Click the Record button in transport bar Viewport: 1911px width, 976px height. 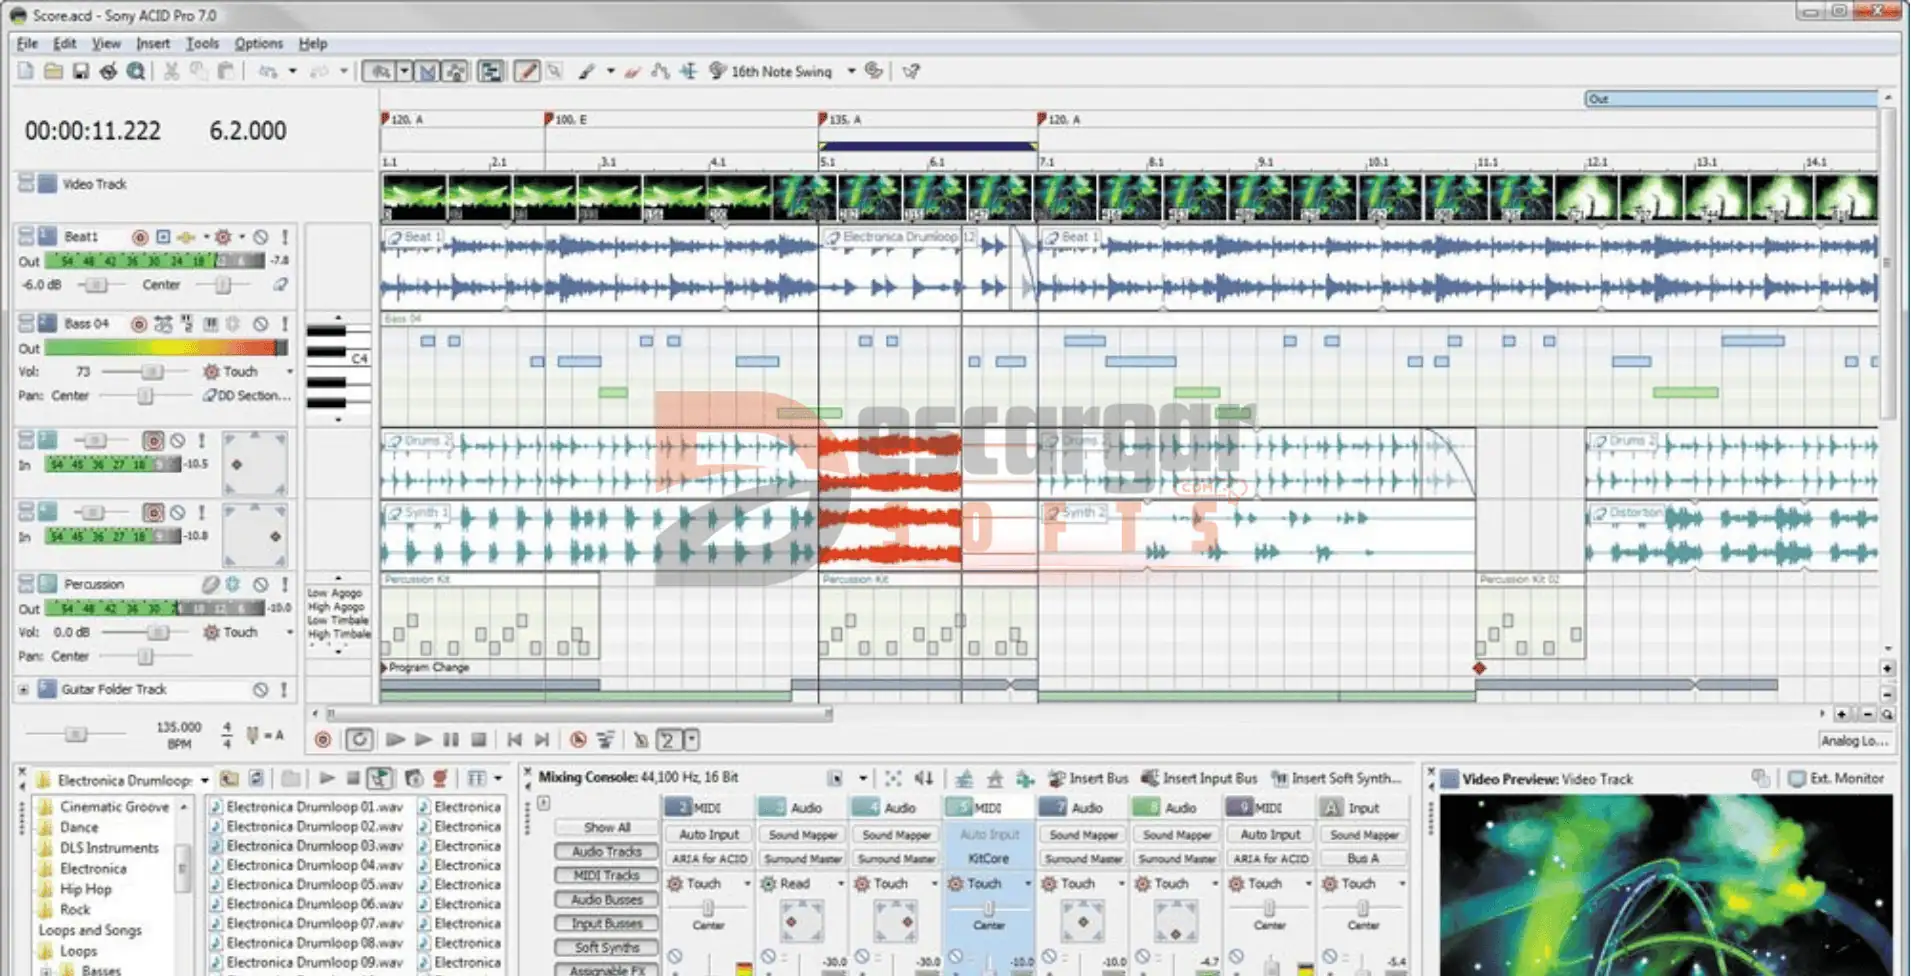(x=323, y=740)
